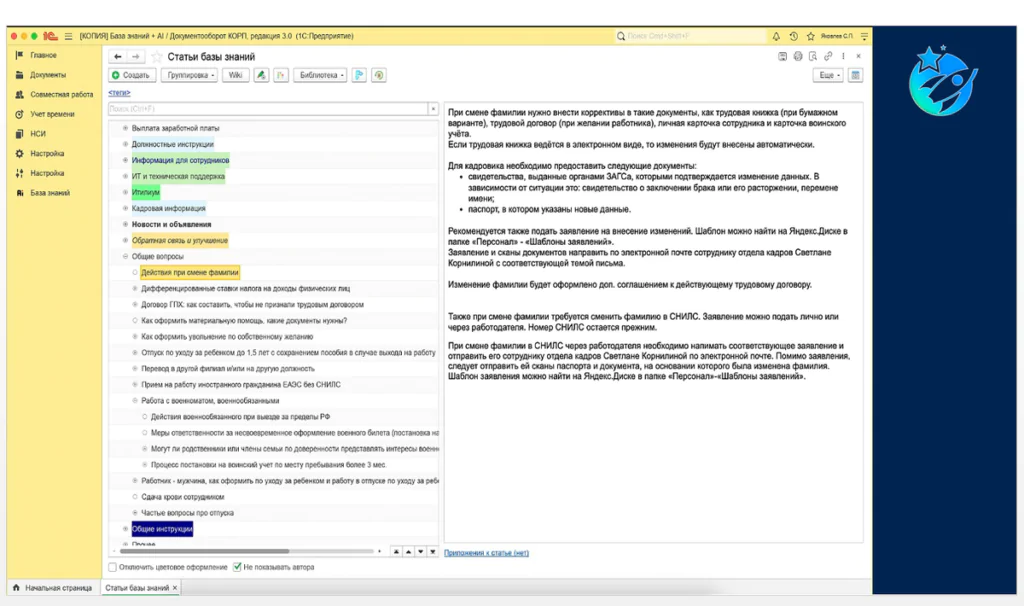The image size is (1024, 606).
Task: Click the save icon in form header
Action: [782, 57]
